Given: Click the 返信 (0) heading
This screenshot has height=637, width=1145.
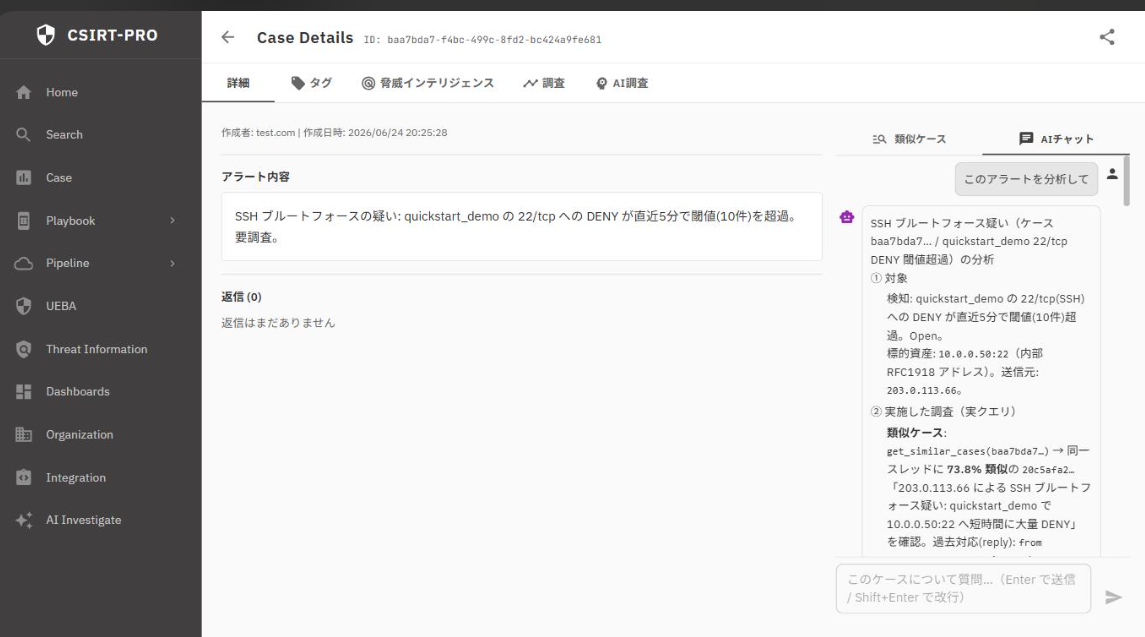Looking at the screenshot, I should pyautogui.click(x=241, y=297).
